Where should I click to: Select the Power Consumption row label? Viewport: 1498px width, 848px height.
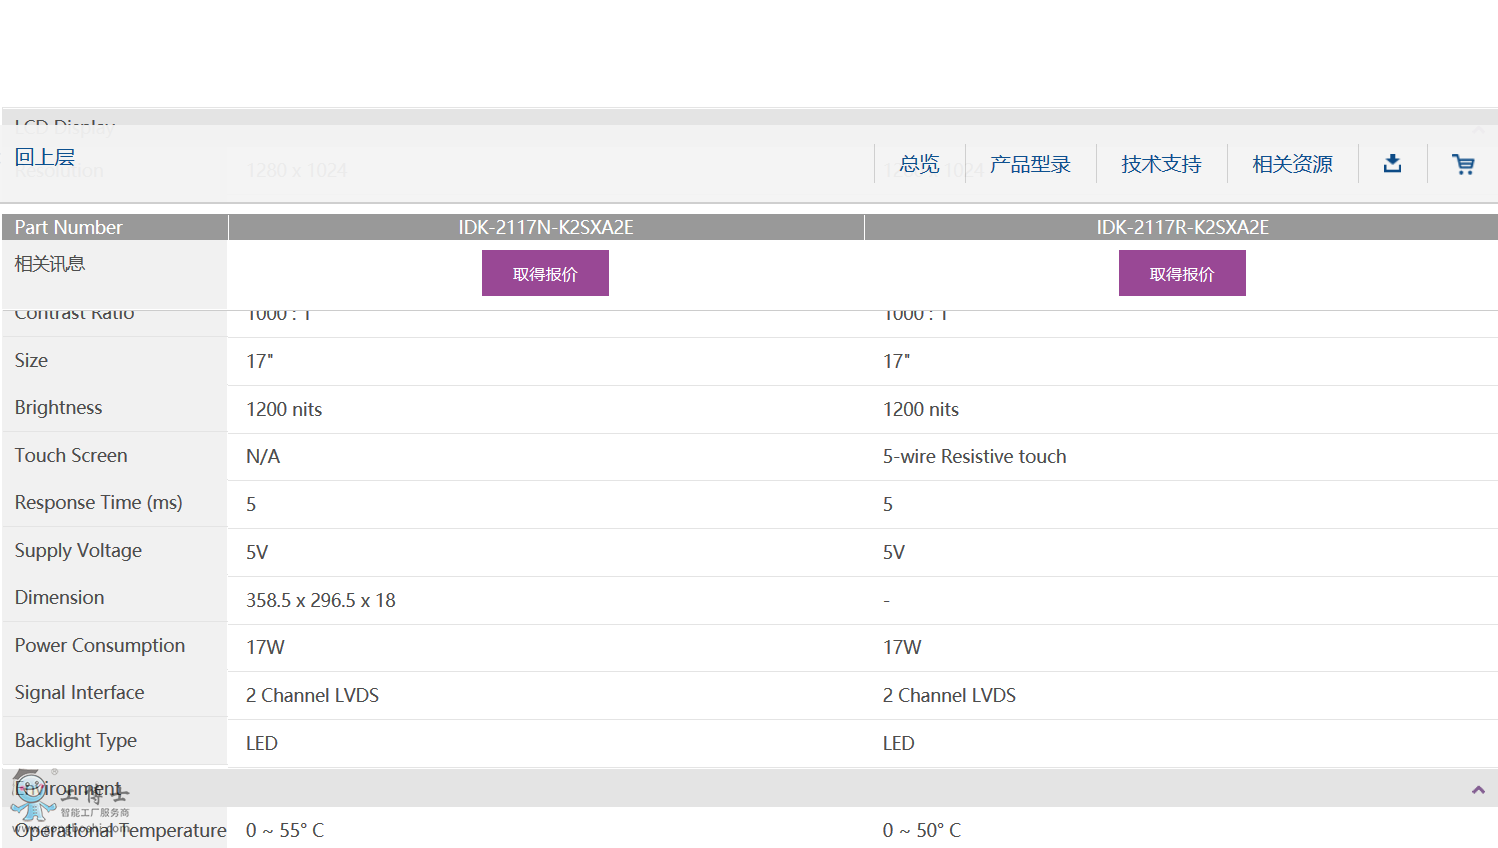pyautogui.click(x=100, y=646)
